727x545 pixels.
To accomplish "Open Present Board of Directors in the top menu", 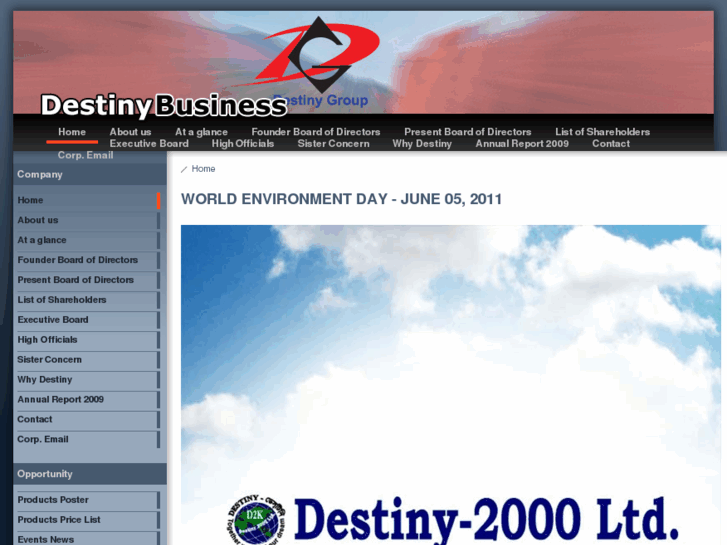I will 467,132.
